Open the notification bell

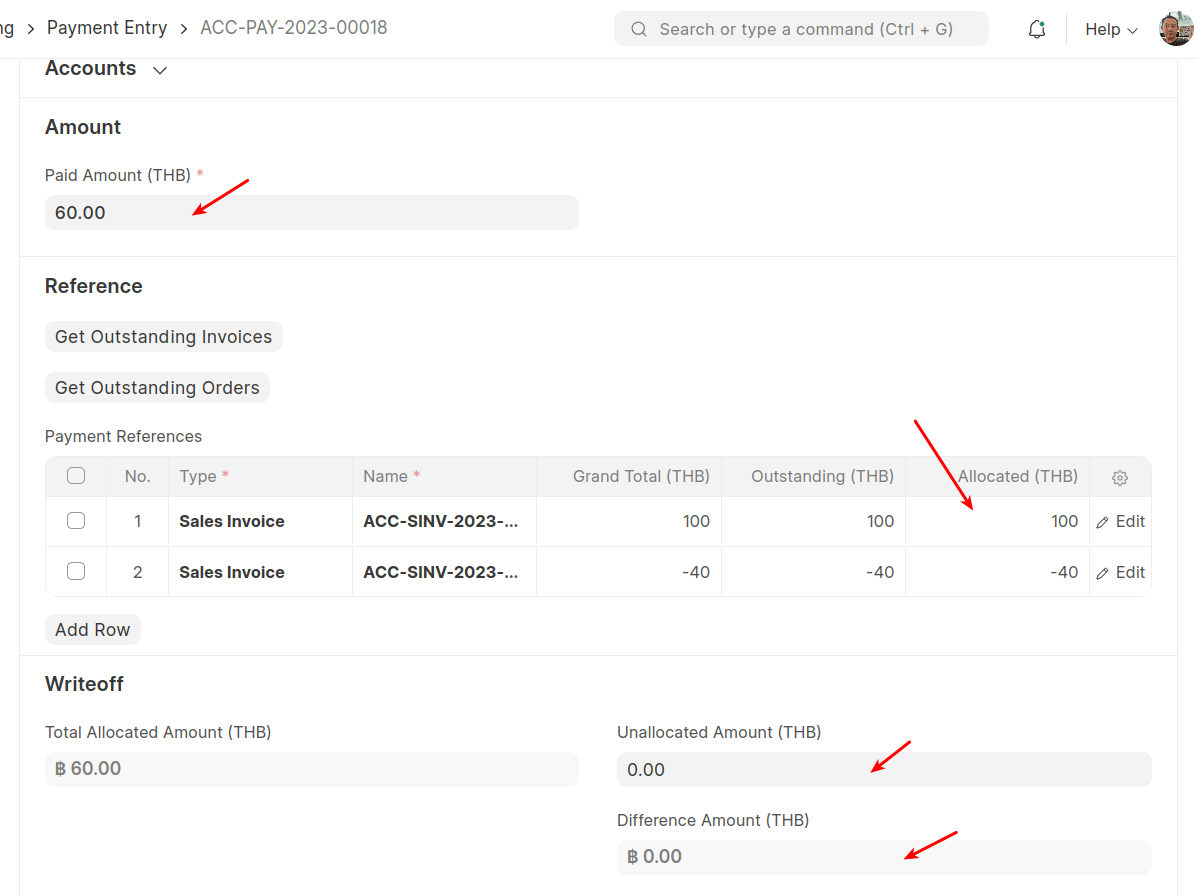[x=1036, y=29]
